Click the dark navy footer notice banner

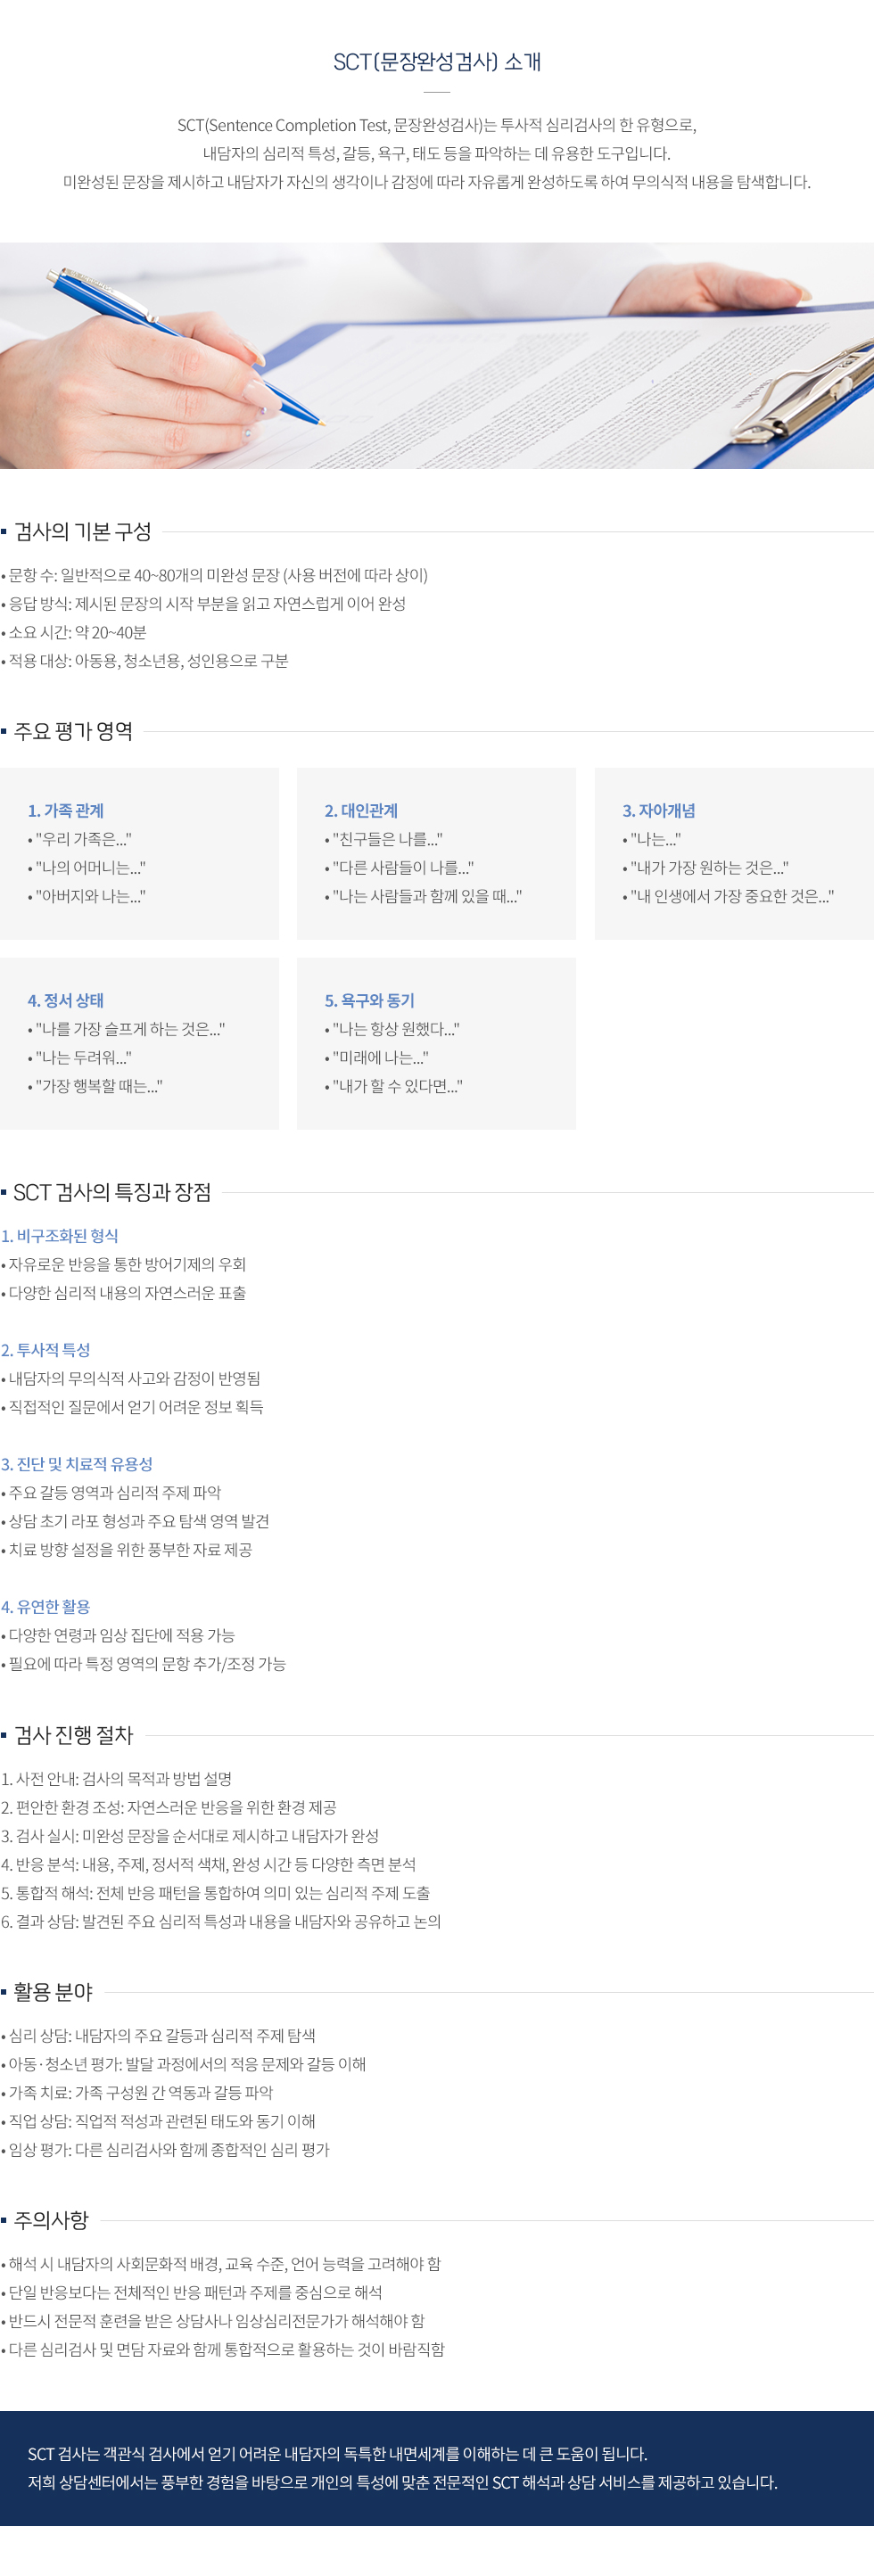(437, 2468)
